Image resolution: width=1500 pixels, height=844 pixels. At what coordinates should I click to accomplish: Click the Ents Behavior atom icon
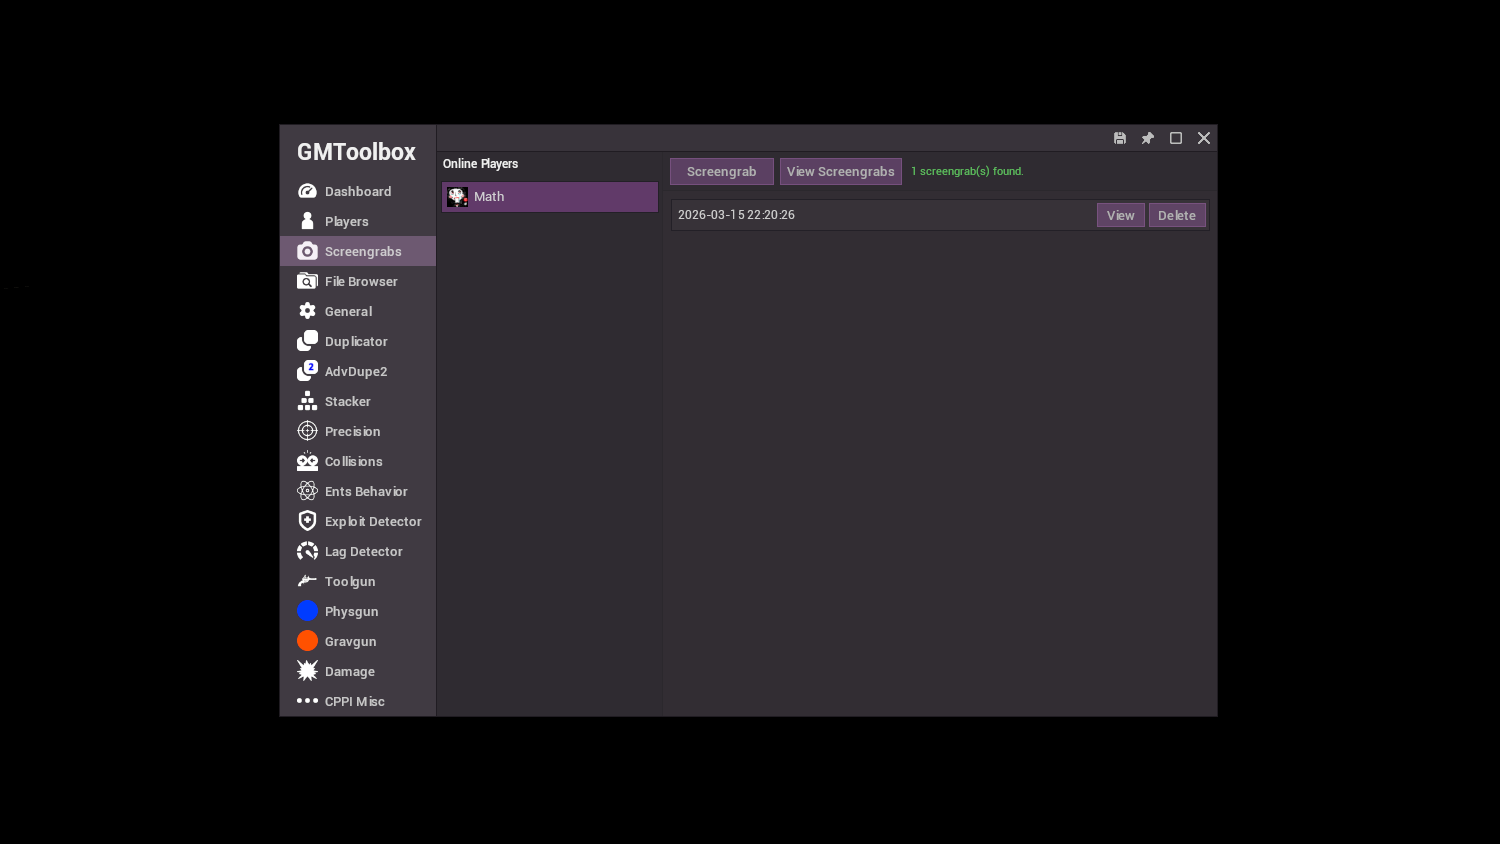[307, 491]
